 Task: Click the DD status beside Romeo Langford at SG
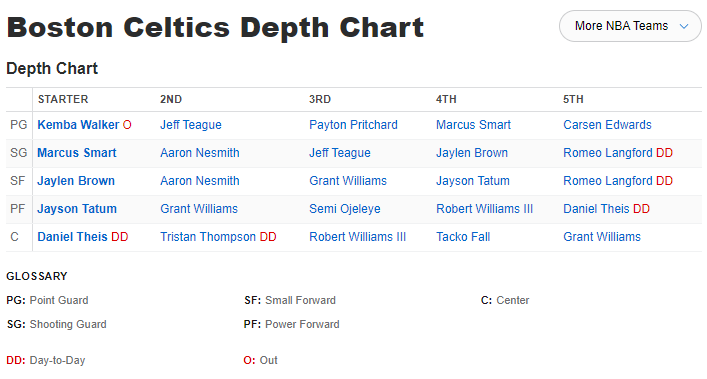(x=664, y=153)
